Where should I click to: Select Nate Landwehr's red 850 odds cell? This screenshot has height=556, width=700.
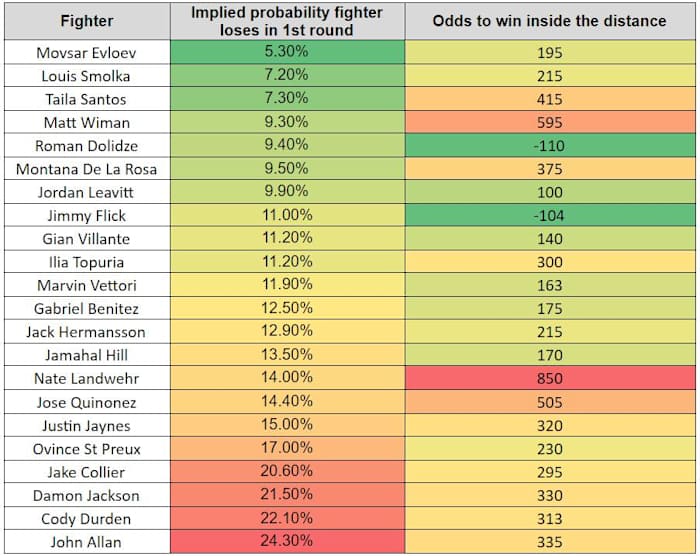tap(549, 379)
